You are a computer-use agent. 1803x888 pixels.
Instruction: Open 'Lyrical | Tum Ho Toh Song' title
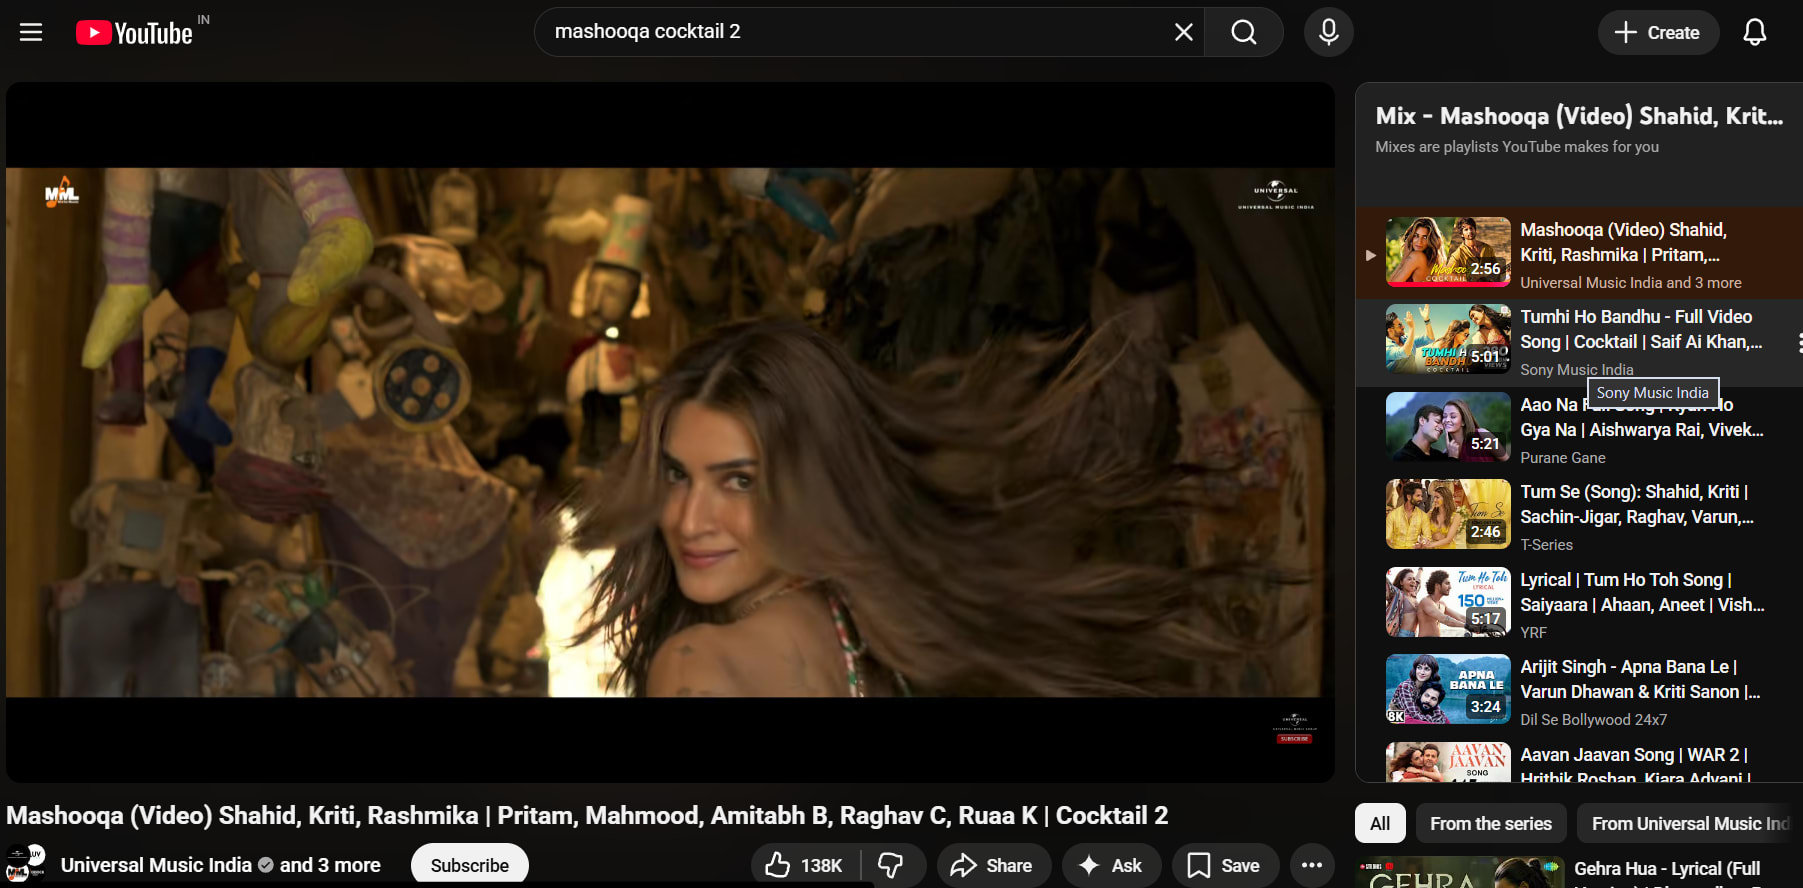tap(1642, 592)
